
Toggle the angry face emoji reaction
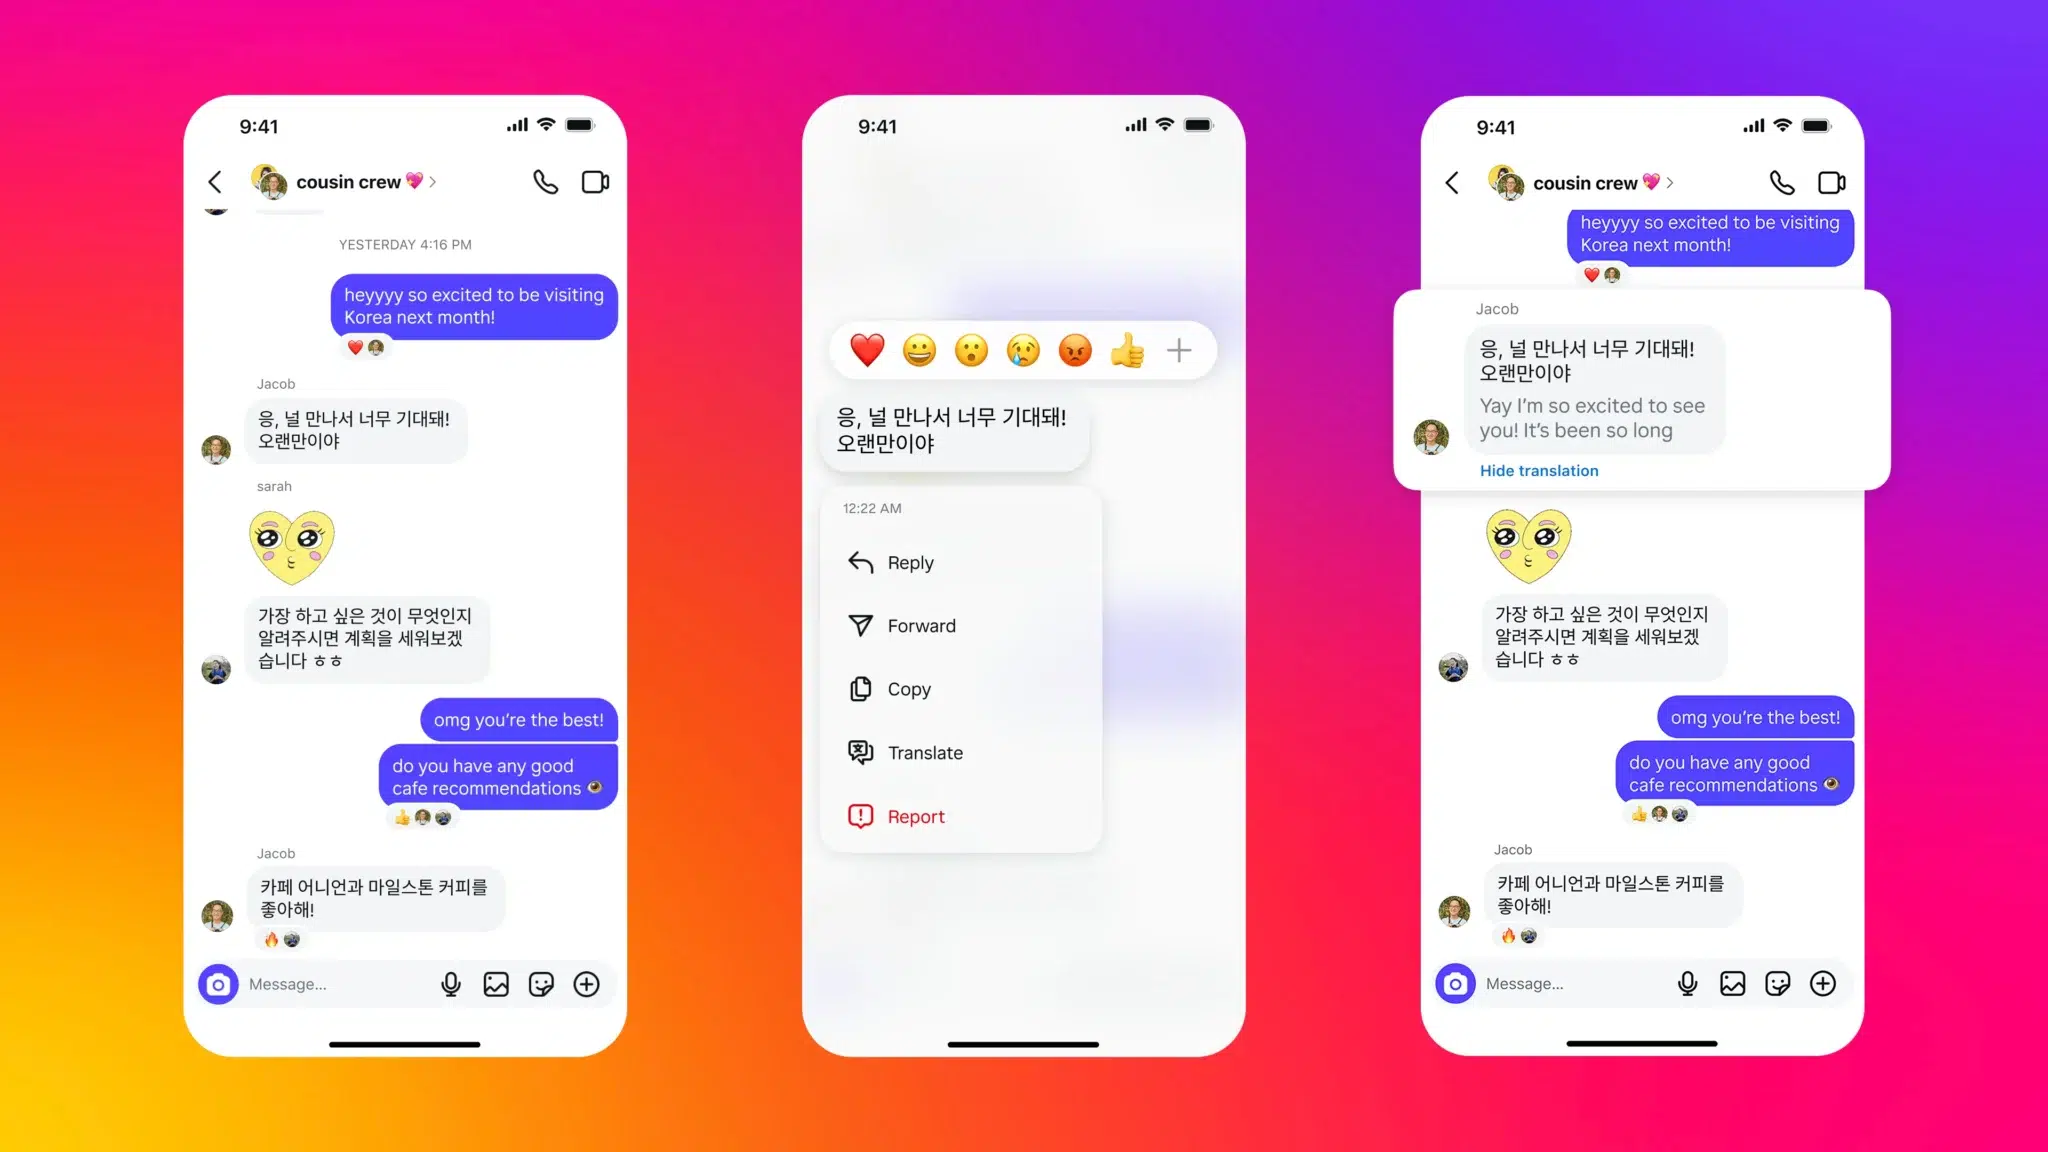click(1075, 350)
